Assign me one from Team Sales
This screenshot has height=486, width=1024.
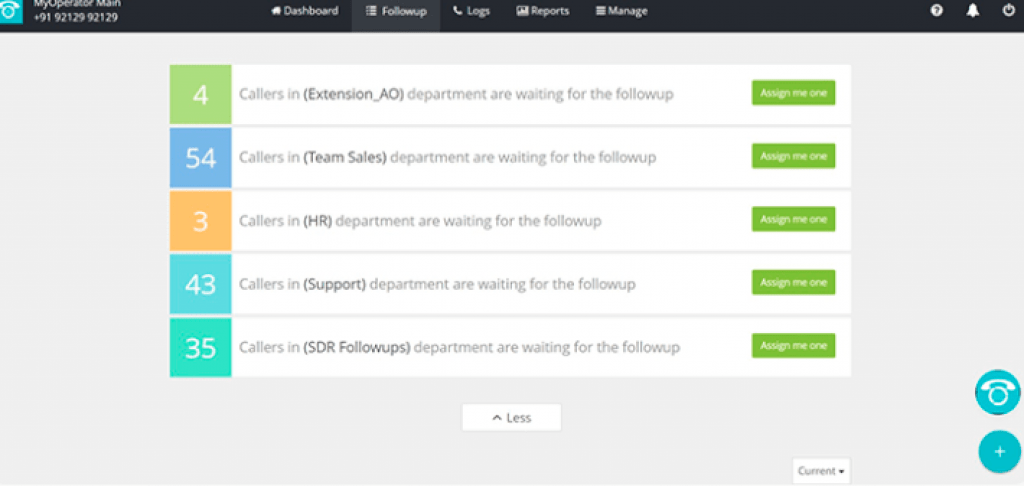point(793,156)
